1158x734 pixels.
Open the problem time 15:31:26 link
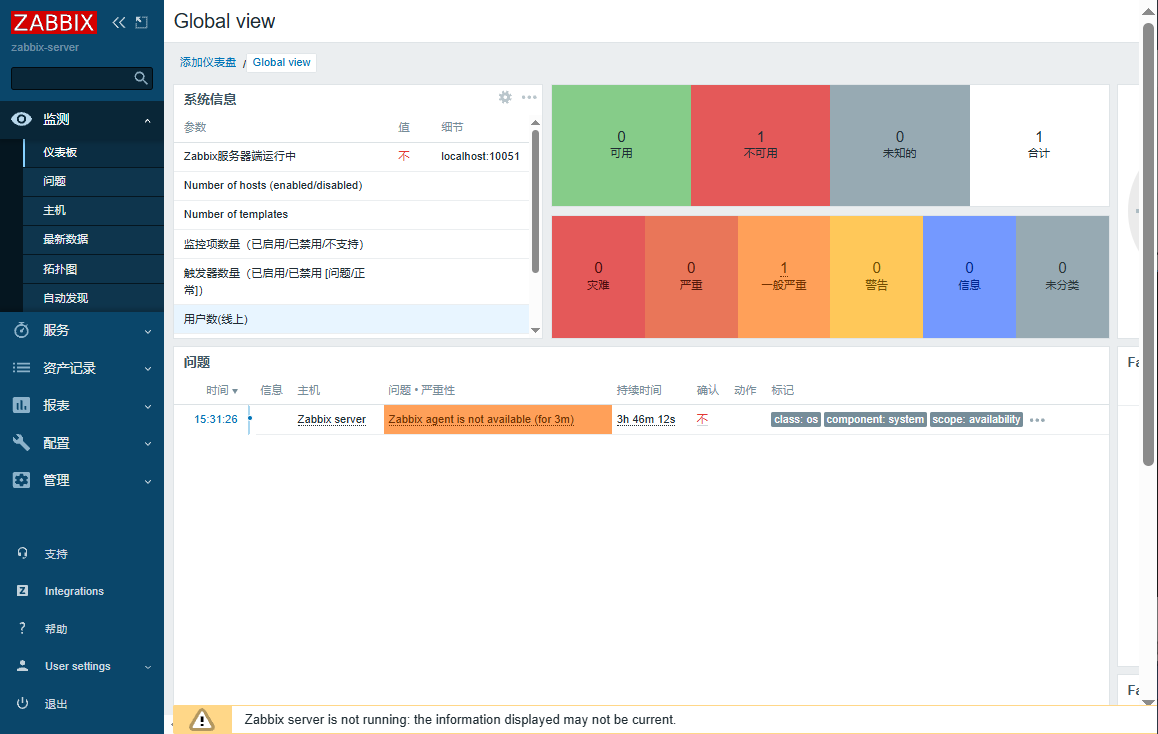coord(216,419)
